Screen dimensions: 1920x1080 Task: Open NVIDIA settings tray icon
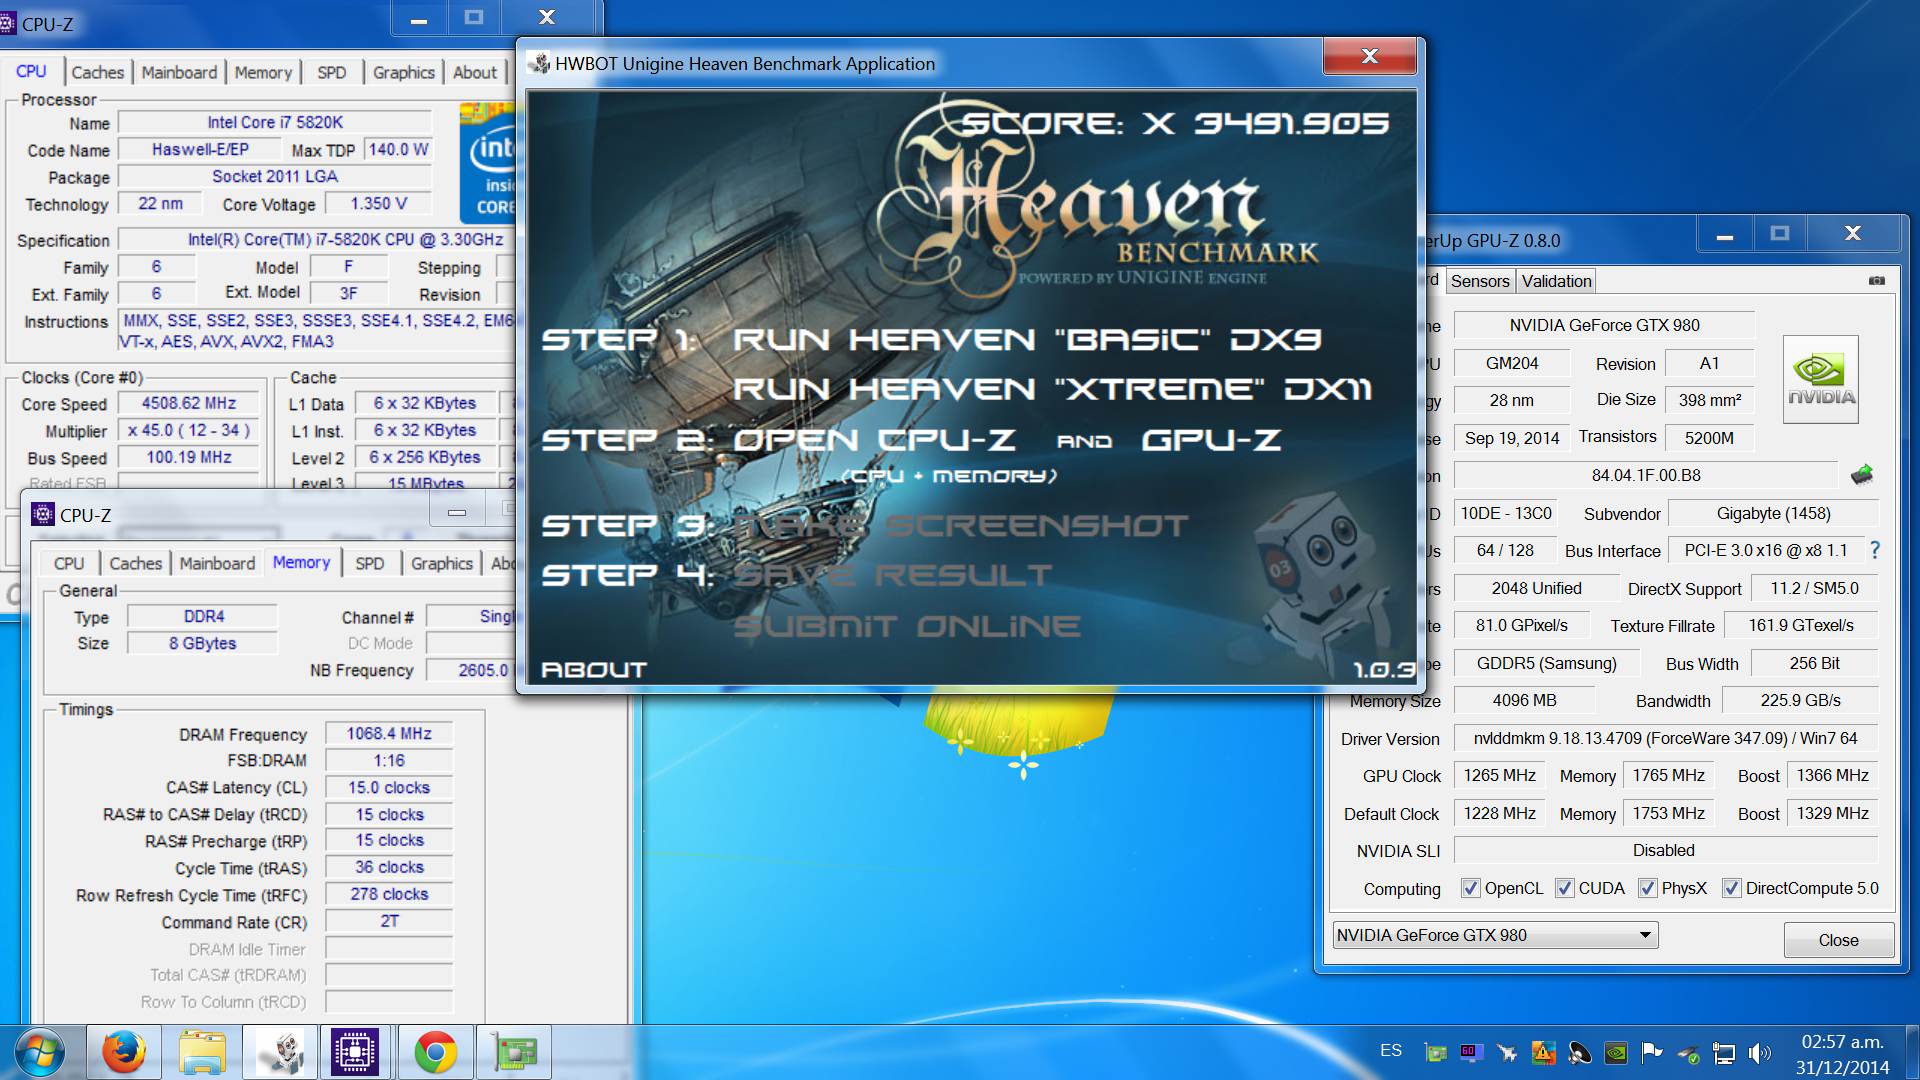tap(1615, 1052)
